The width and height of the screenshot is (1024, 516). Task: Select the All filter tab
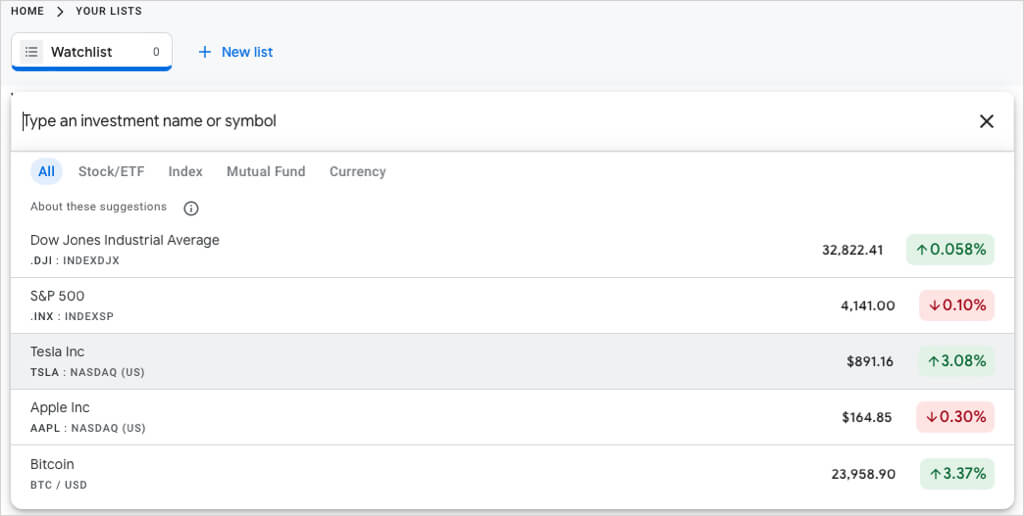click(x=46, y=171)
